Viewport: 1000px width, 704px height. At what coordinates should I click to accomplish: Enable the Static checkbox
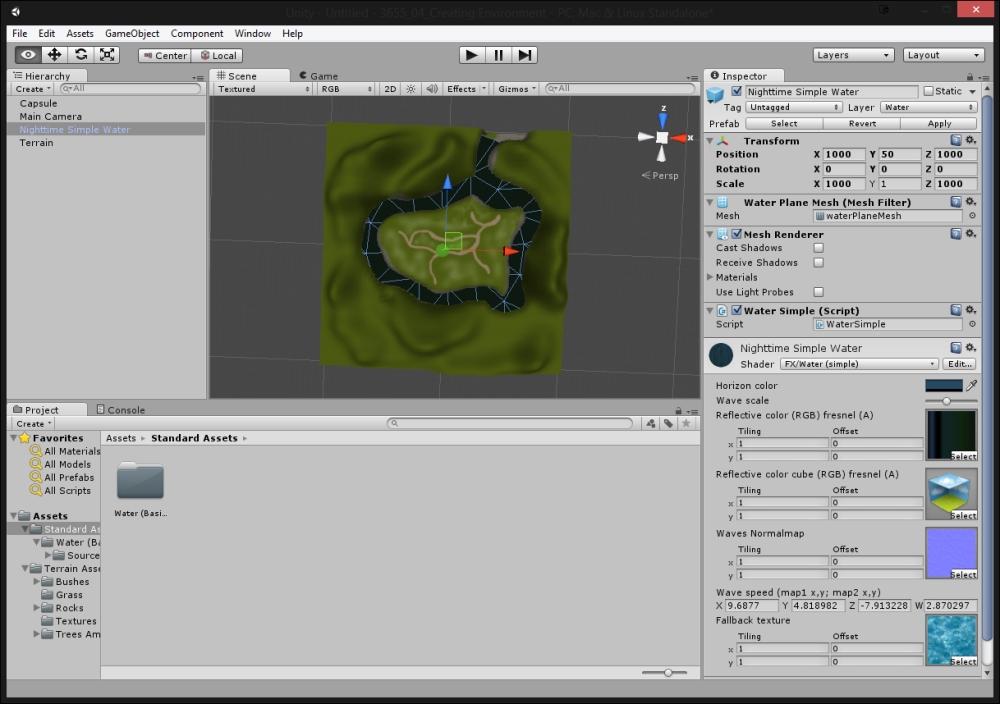point(929,91)
